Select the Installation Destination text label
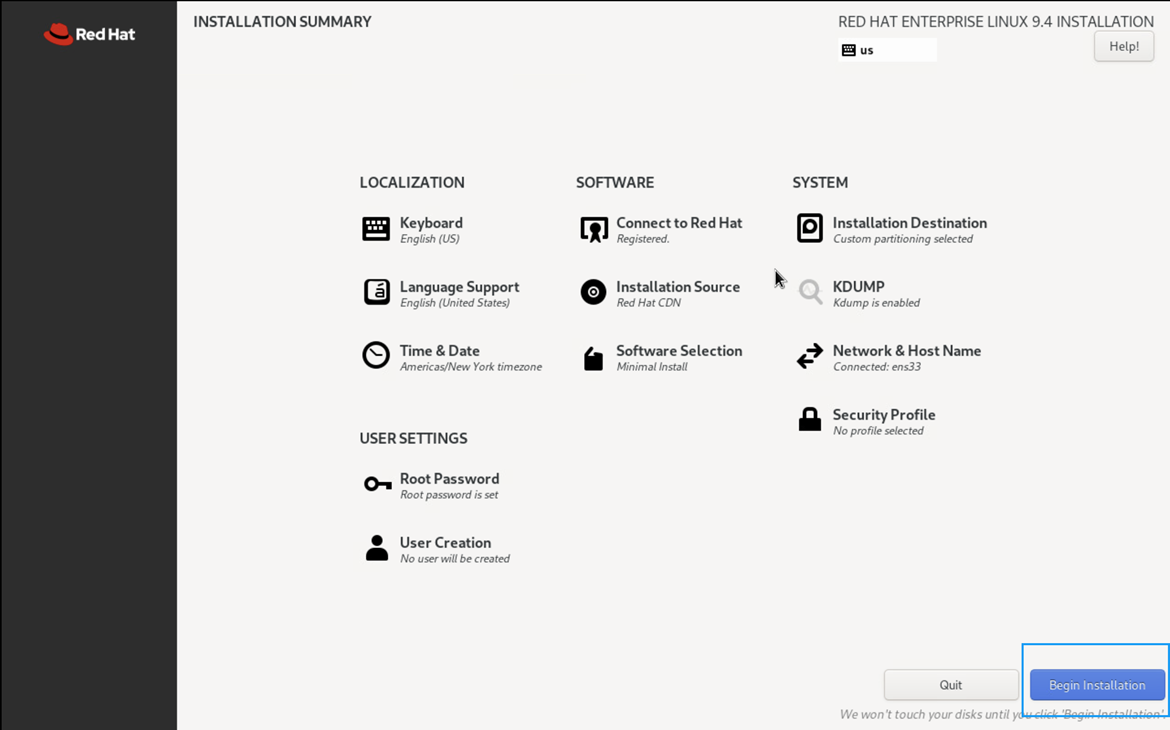The width and height of the screenshot is (1170, 730). coord(910,222)
